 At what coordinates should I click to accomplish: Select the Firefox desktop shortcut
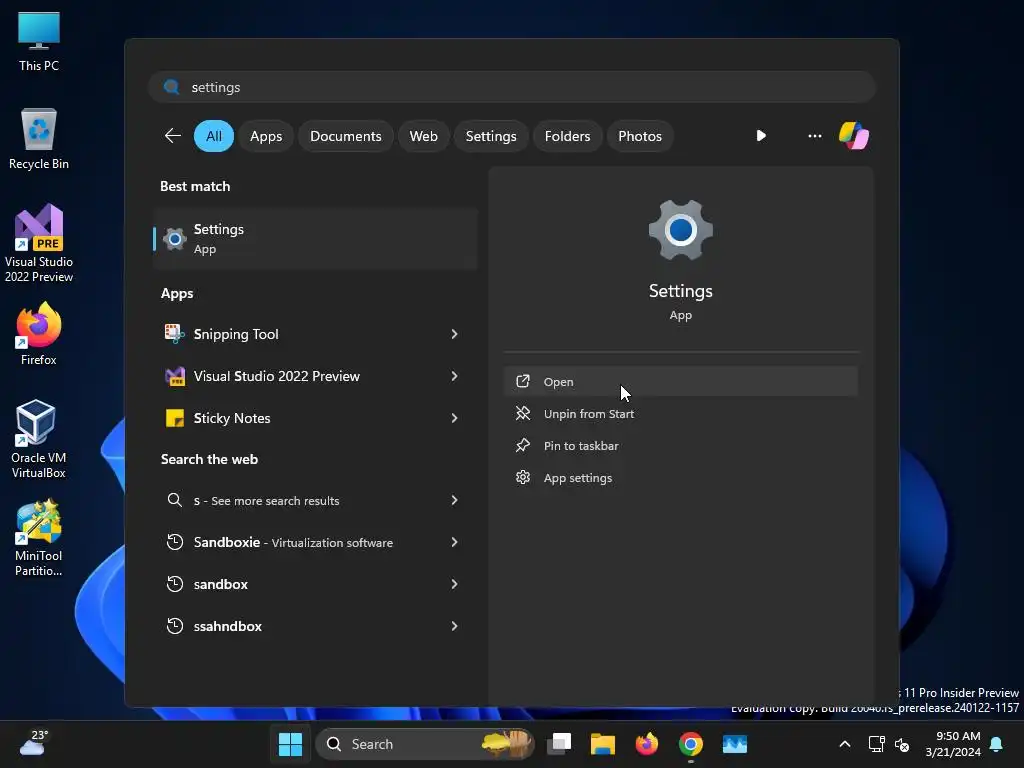click(39, 334)
